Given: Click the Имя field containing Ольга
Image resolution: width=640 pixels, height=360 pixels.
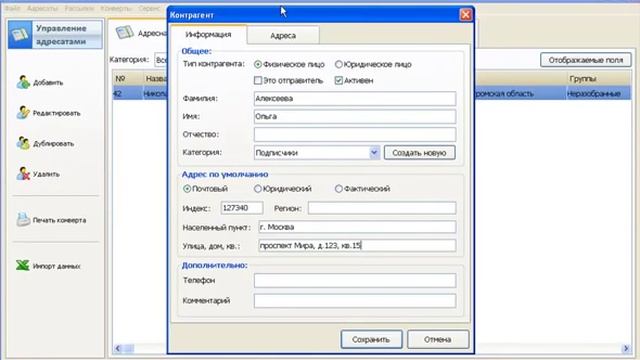Looking at the screenshot, I should tap(355, 116).
